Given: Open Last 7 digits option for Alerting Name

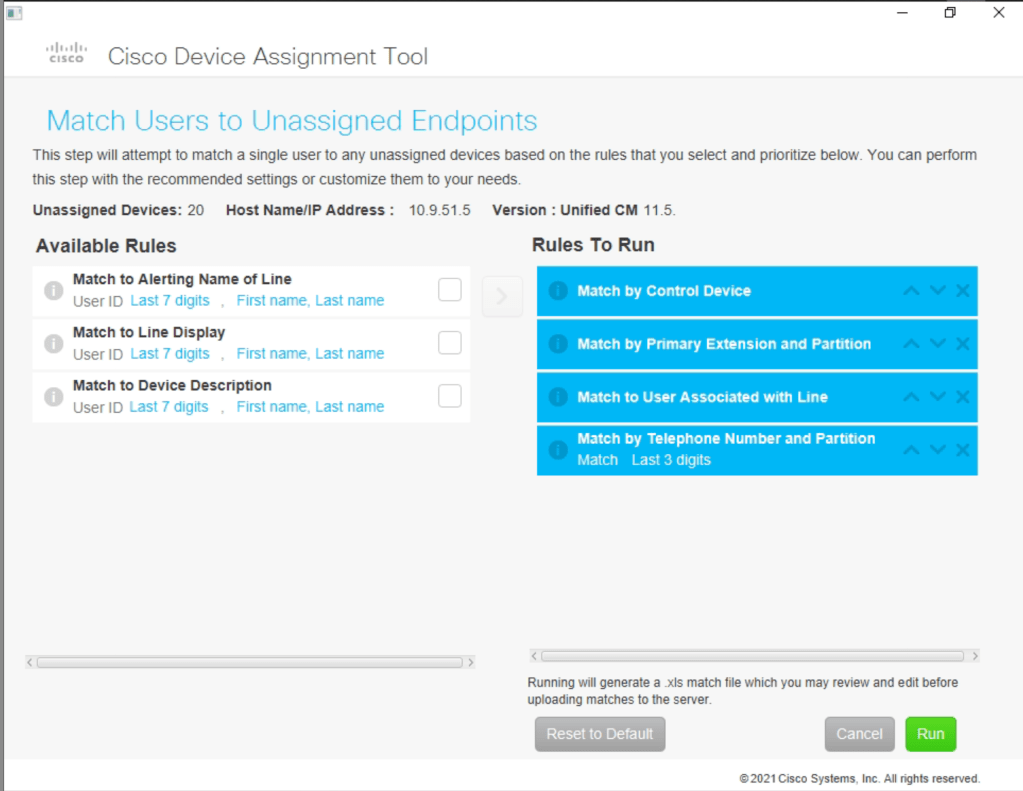Looking at the screenshot, I should 170,301.
